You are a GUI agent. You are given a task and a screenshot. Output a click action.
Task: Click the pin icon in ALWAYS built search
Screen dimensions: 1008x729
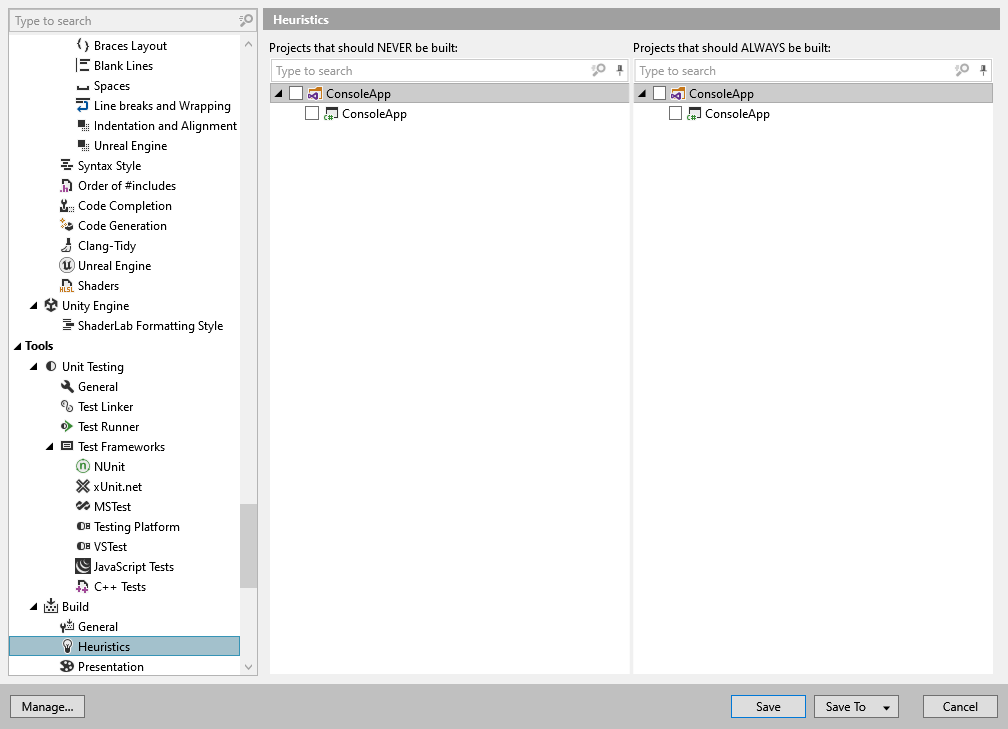[x=983, y=70]
